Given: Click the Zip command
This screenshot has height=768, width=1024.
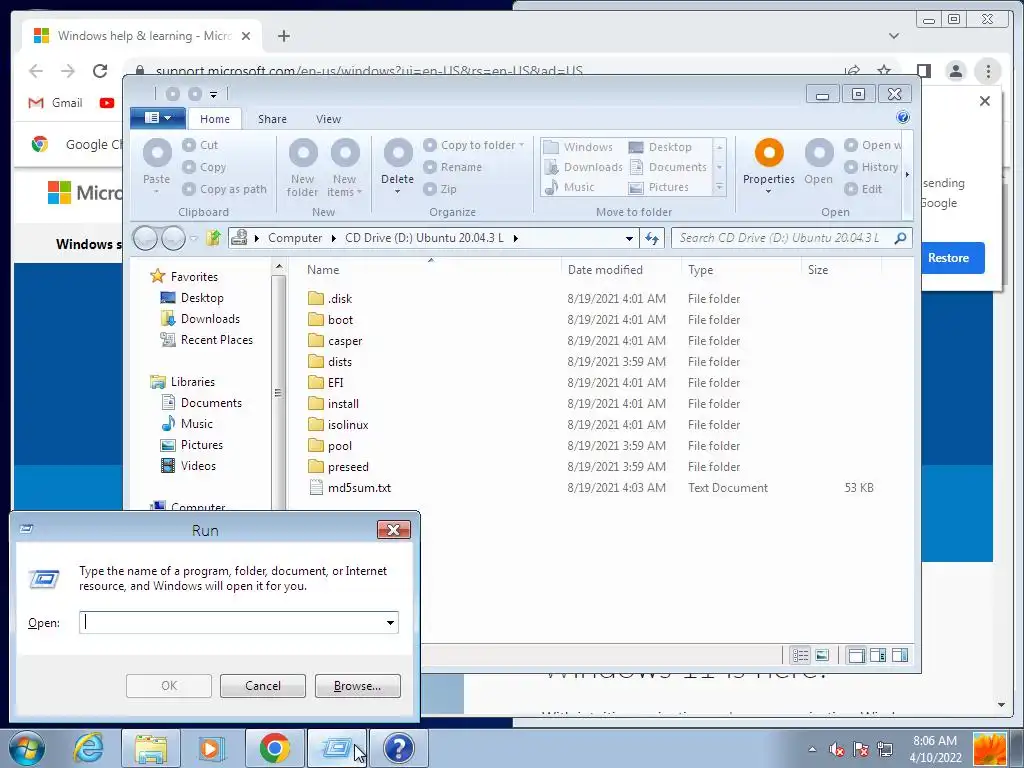Looking at the screenshot, I should [440, 189].
